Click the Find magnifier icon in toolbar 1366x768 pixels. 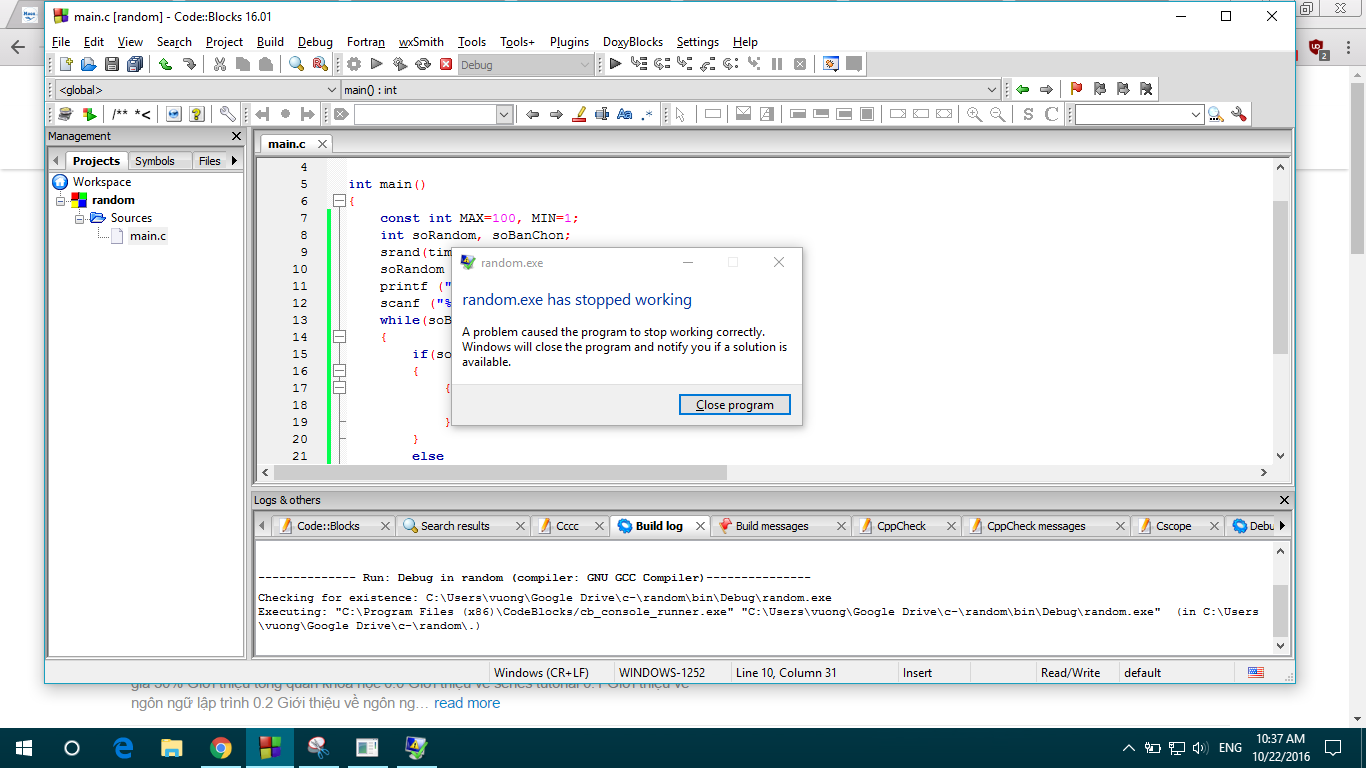(296, 64)
